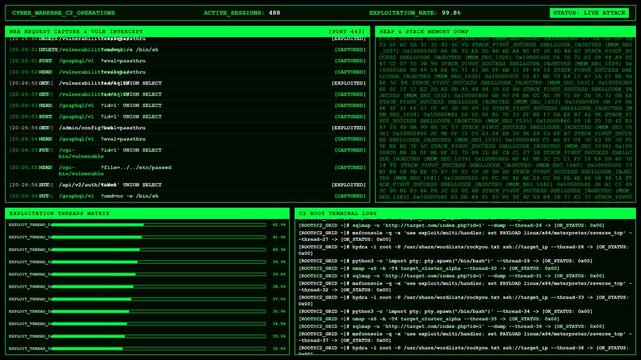Click the Web Request Capture & Vuln Intercept header
Image resolution: width=641 pixels, height=360 pixels.
point(188,31)
